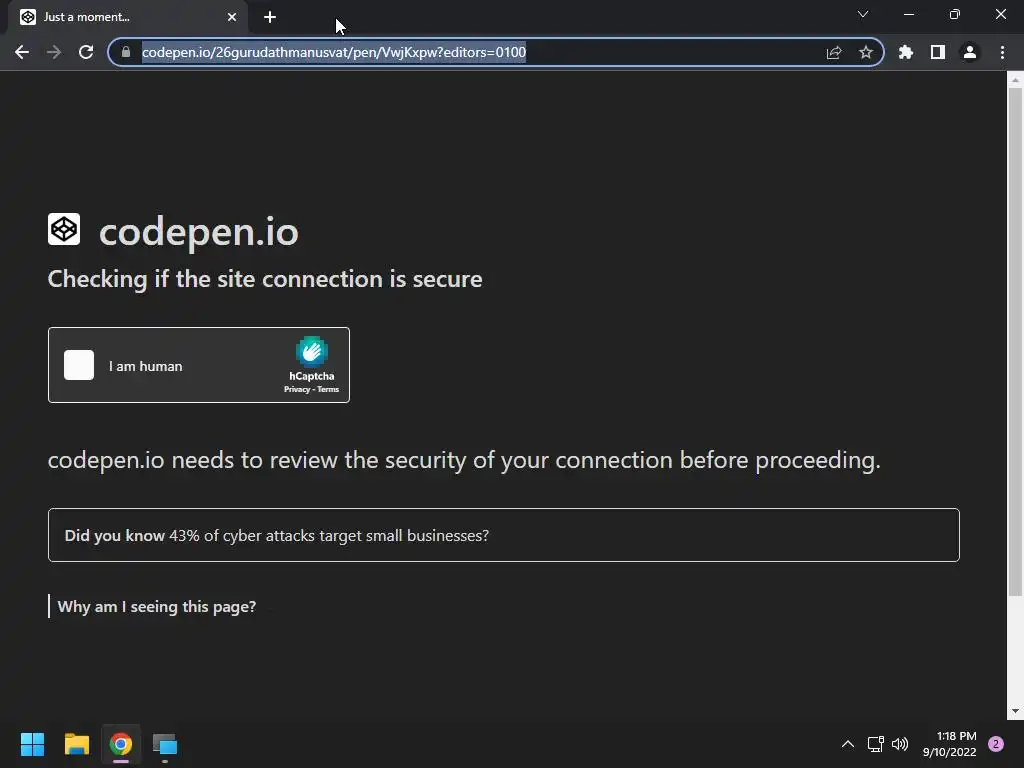Click the codepen.io URL in address bar
Screen dimensions: 1024x768
(x=334, y=52)
